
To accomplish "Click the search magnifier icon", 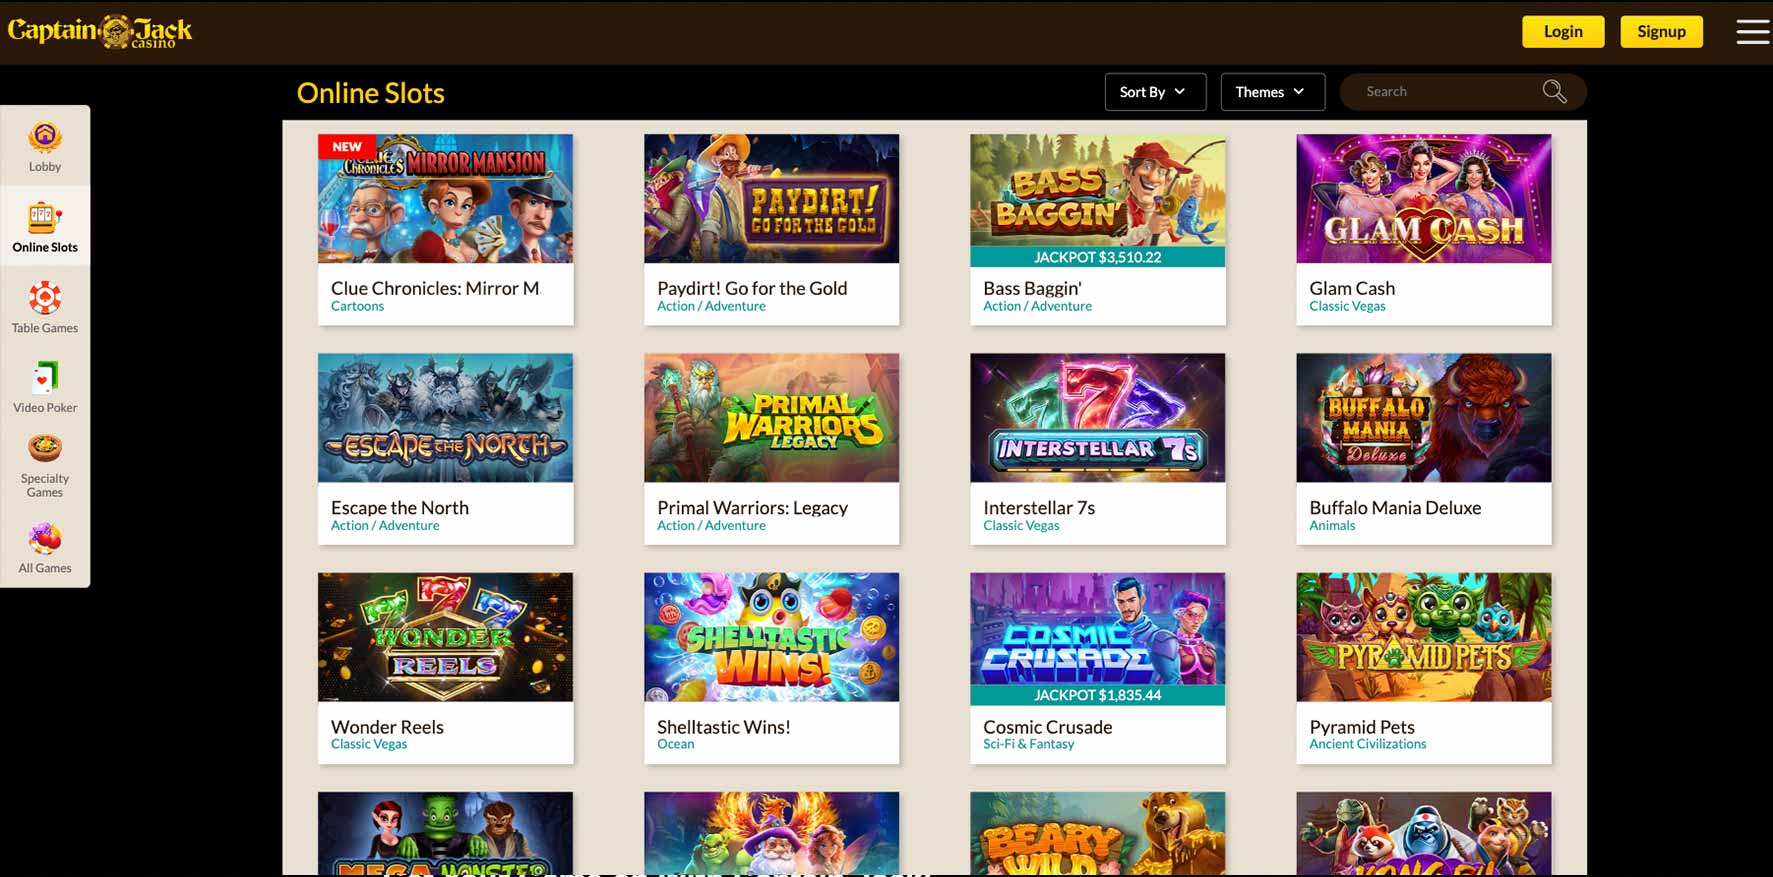I will click(1554, 92).
